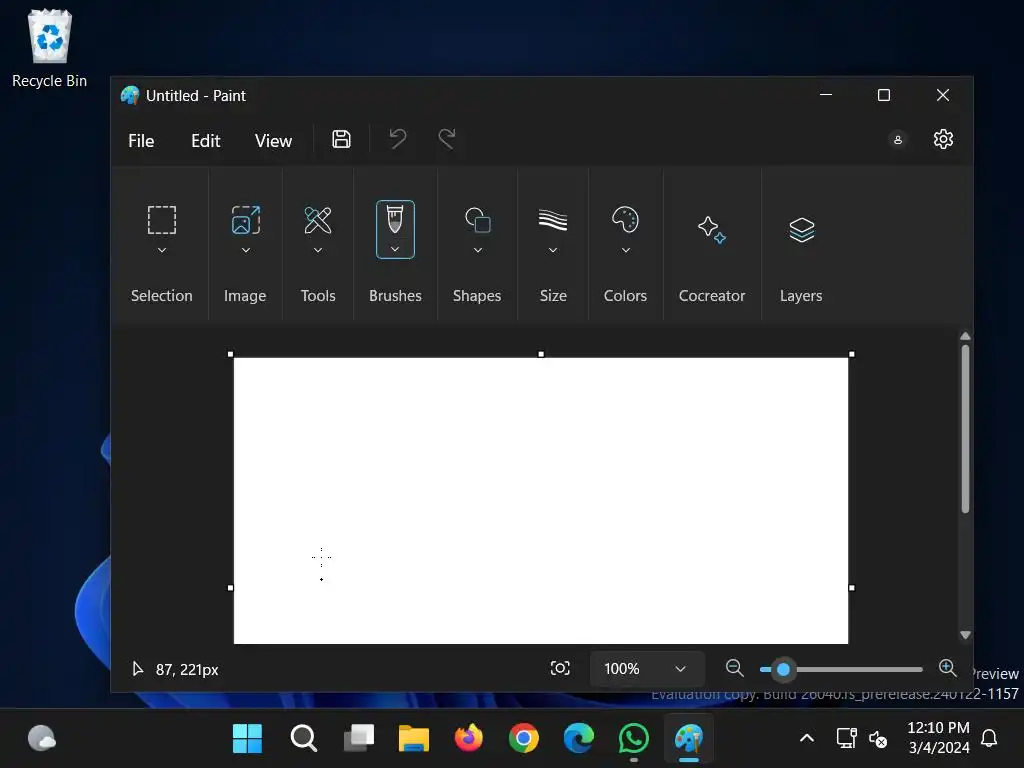Click the zoom in magnifier icon

click(948, 668)
